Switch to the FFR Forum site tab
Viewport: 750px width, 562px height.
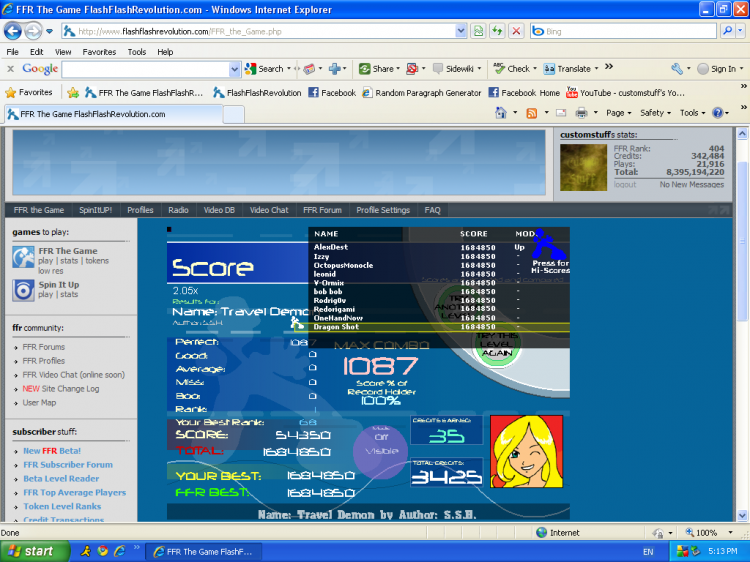point(322,210)
